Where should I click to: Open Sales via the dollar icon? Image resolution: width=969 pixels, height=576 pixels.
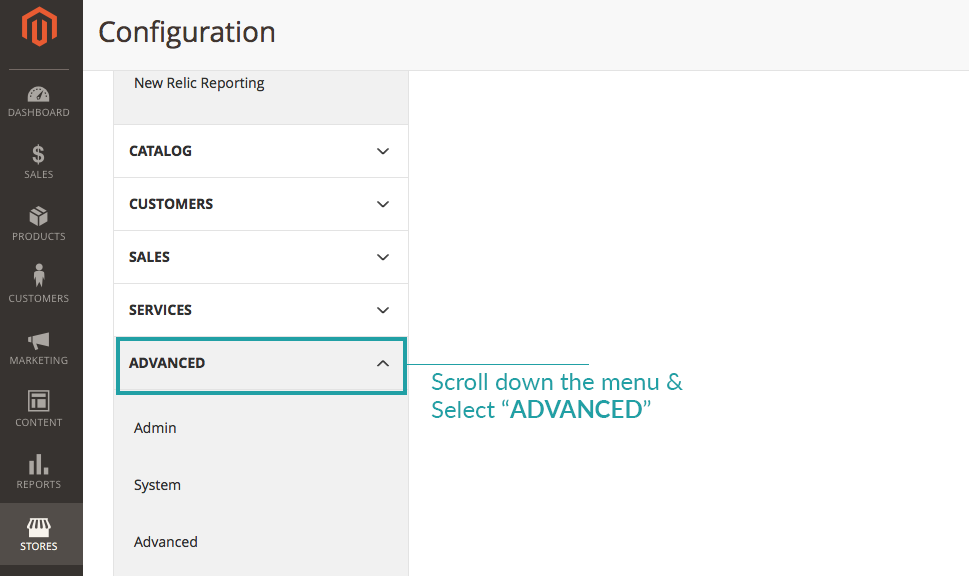click(x=39, y=155)
